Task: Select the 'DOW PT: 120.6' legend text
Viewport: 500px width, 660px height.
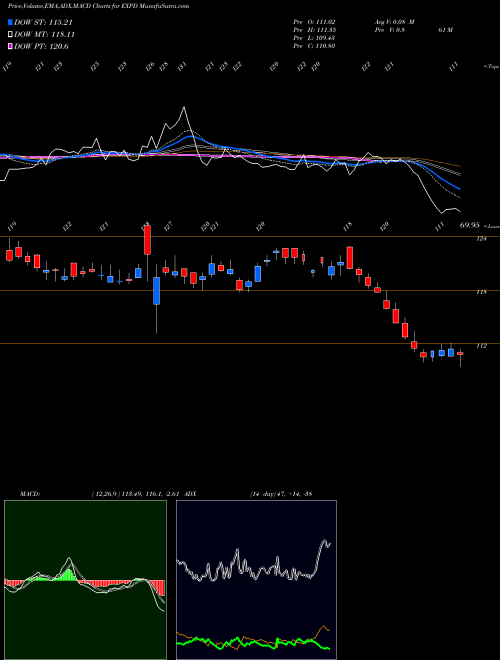Action: coord(41,47)
